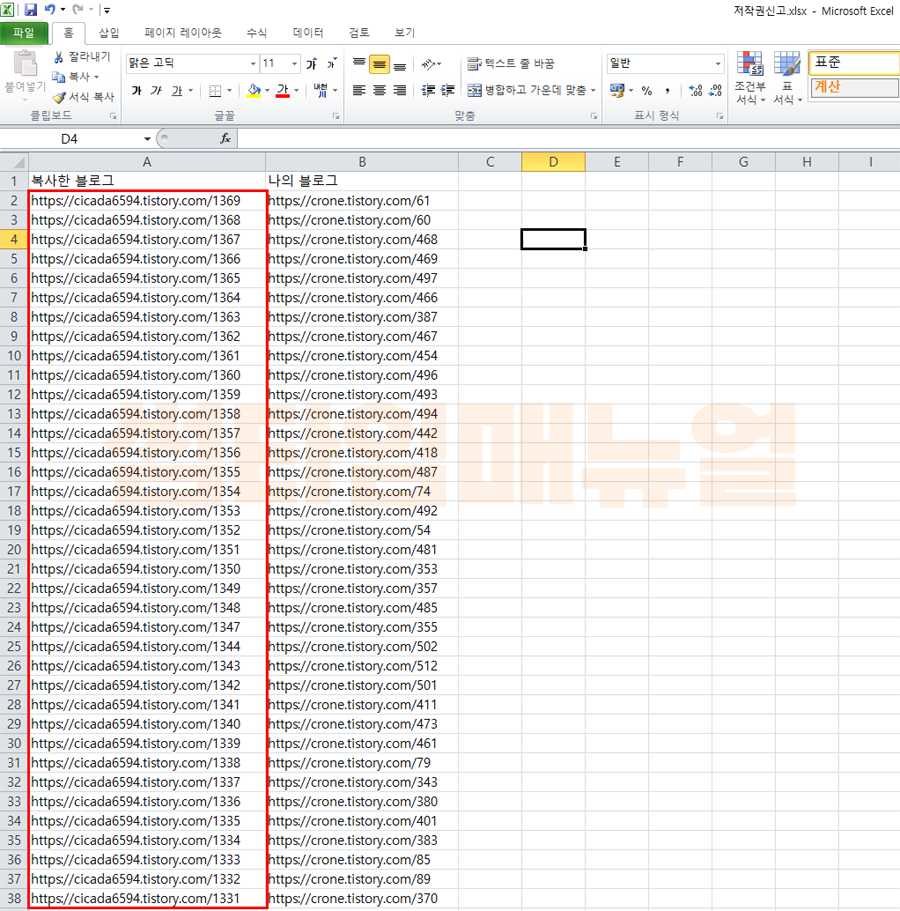Switch to the 수식 Formulas tab
This screenshot has width=900, height=911.
pos(256,33)
